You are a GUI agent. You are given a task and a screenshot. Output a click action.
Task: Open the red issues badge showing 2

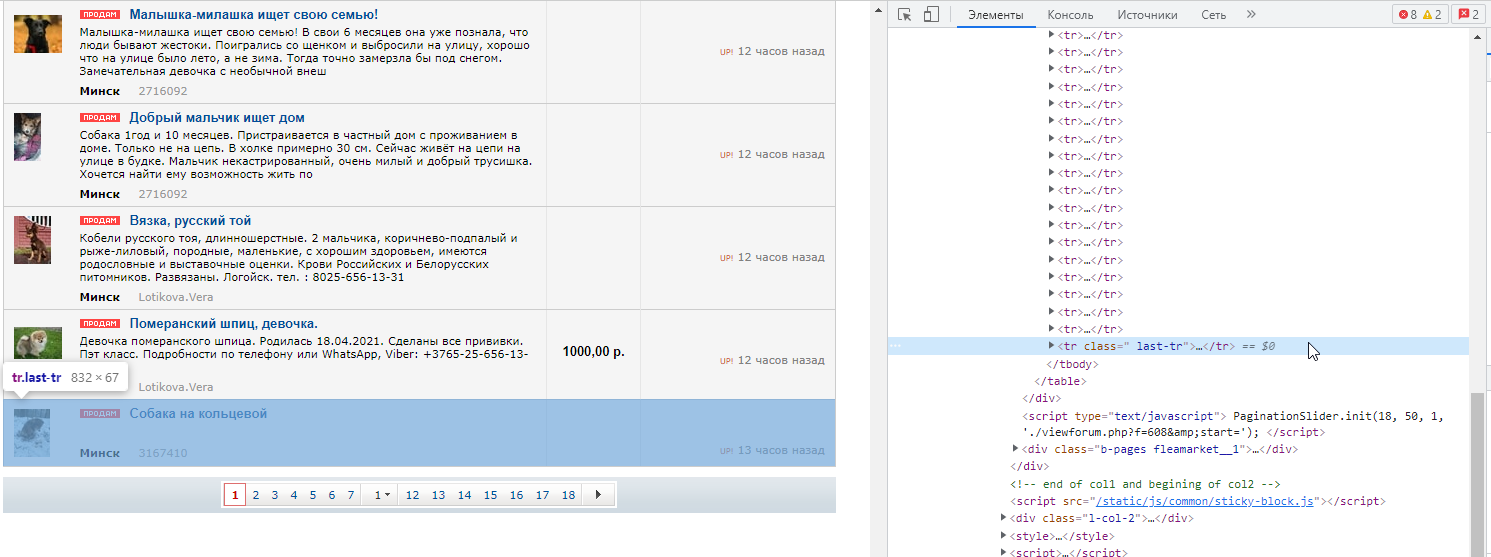click(x=1468, y=14)
